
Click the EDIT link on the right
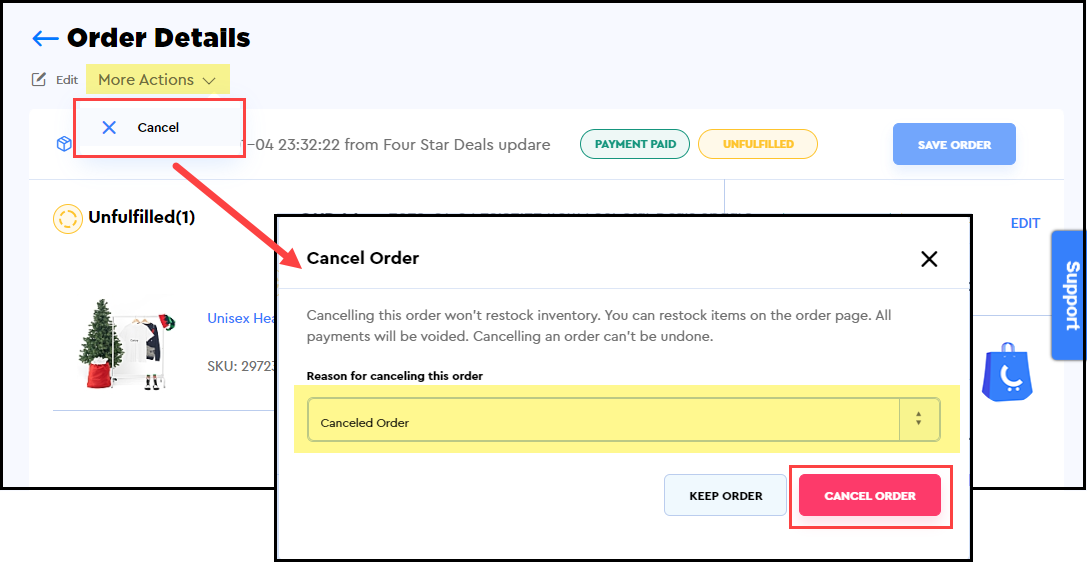click(1025, 223)
